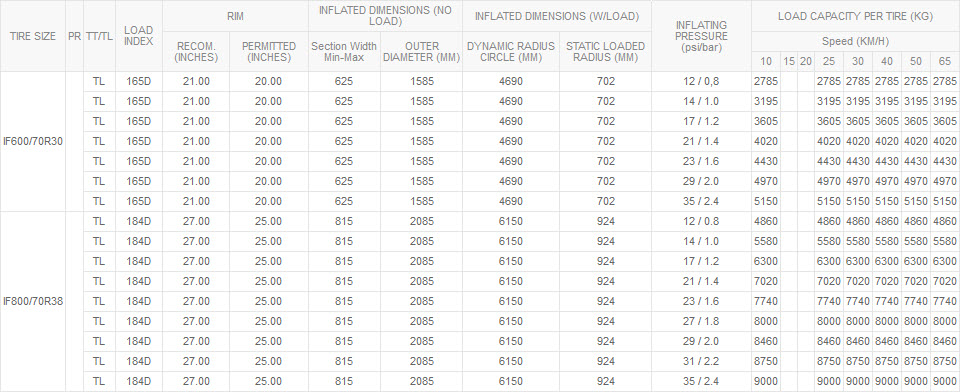Click 8000 under the speed 50 column

(x=915, y=321)
